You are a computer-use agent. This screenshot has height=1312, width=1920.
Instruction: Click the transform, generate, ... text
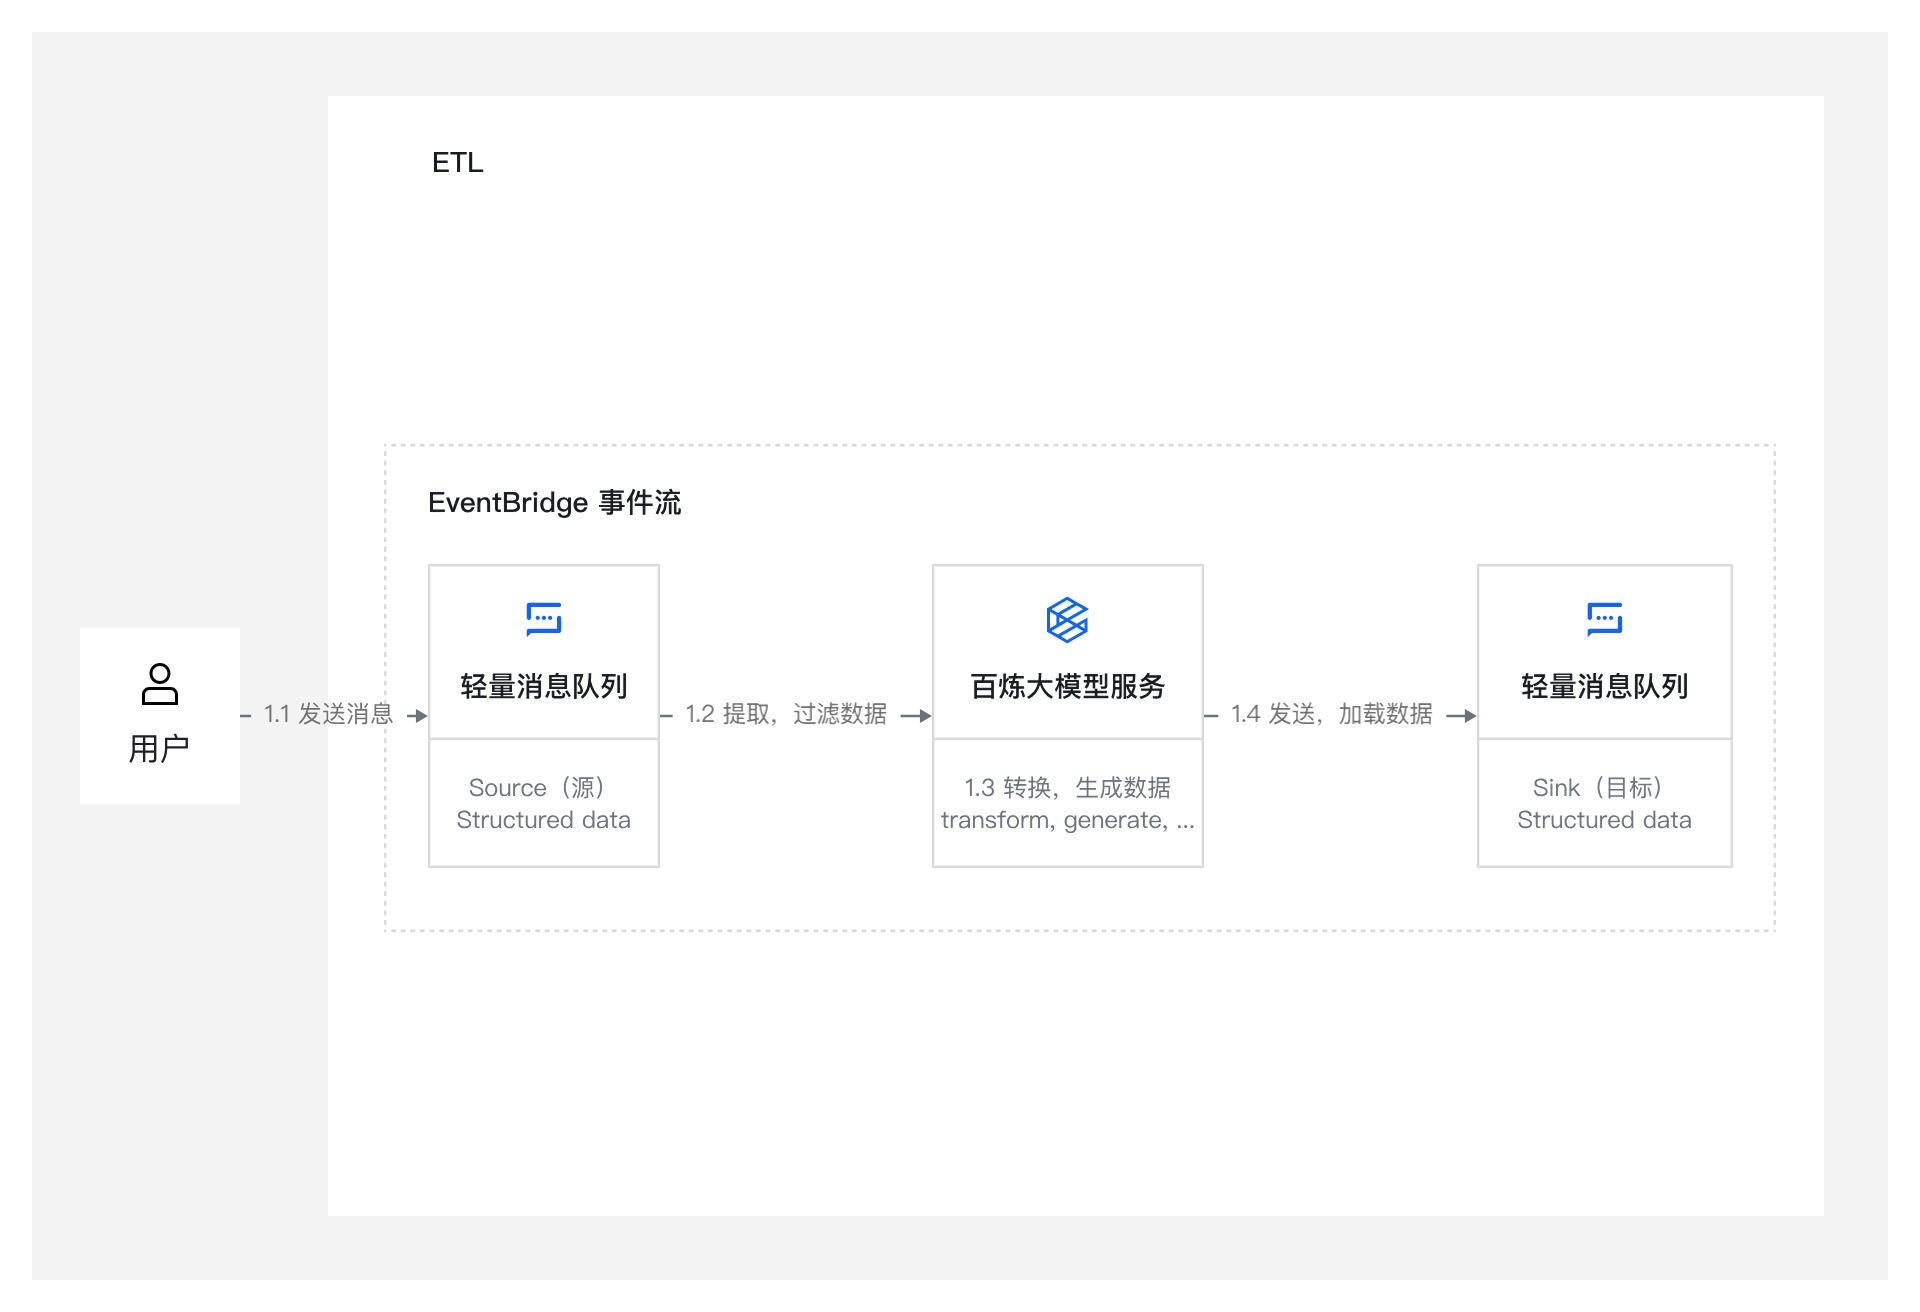pos(1068,821)
